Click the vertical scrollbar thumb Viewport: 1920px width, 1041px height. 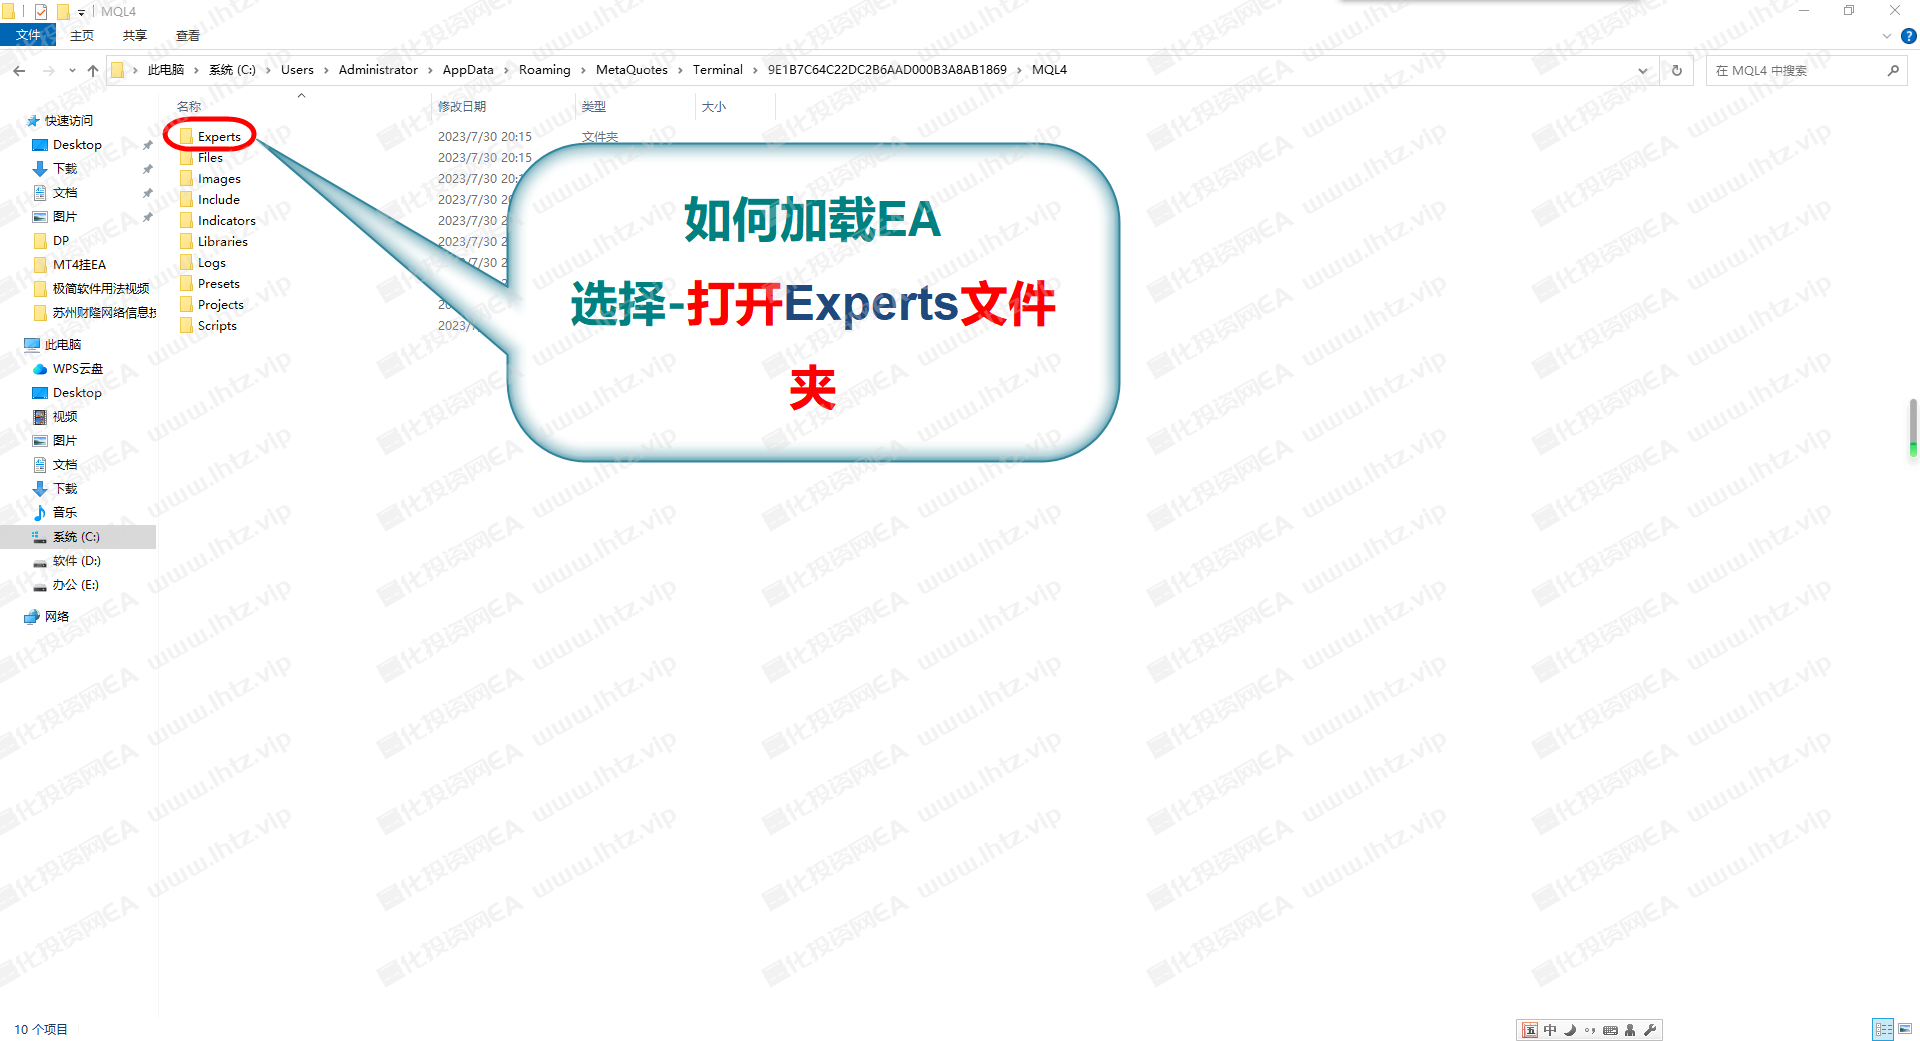coord(1913,428)
